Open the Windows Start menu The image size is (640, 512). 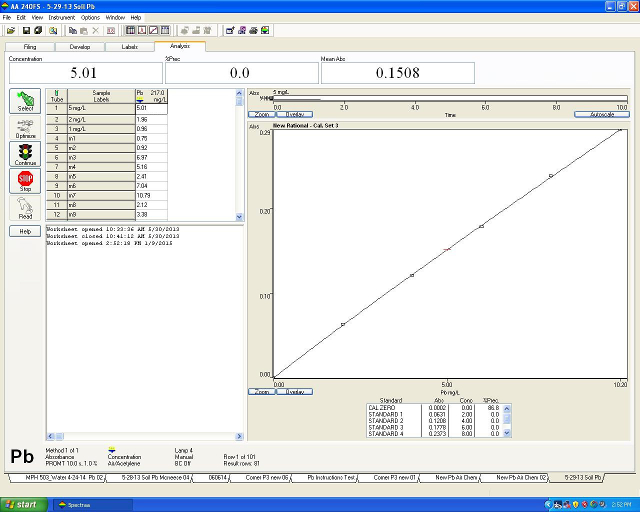tap(22, 504)
